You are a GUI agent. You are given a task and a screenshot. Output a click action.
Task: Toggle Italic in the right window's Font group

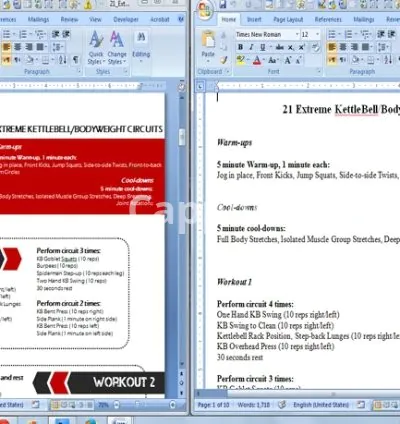251,47
